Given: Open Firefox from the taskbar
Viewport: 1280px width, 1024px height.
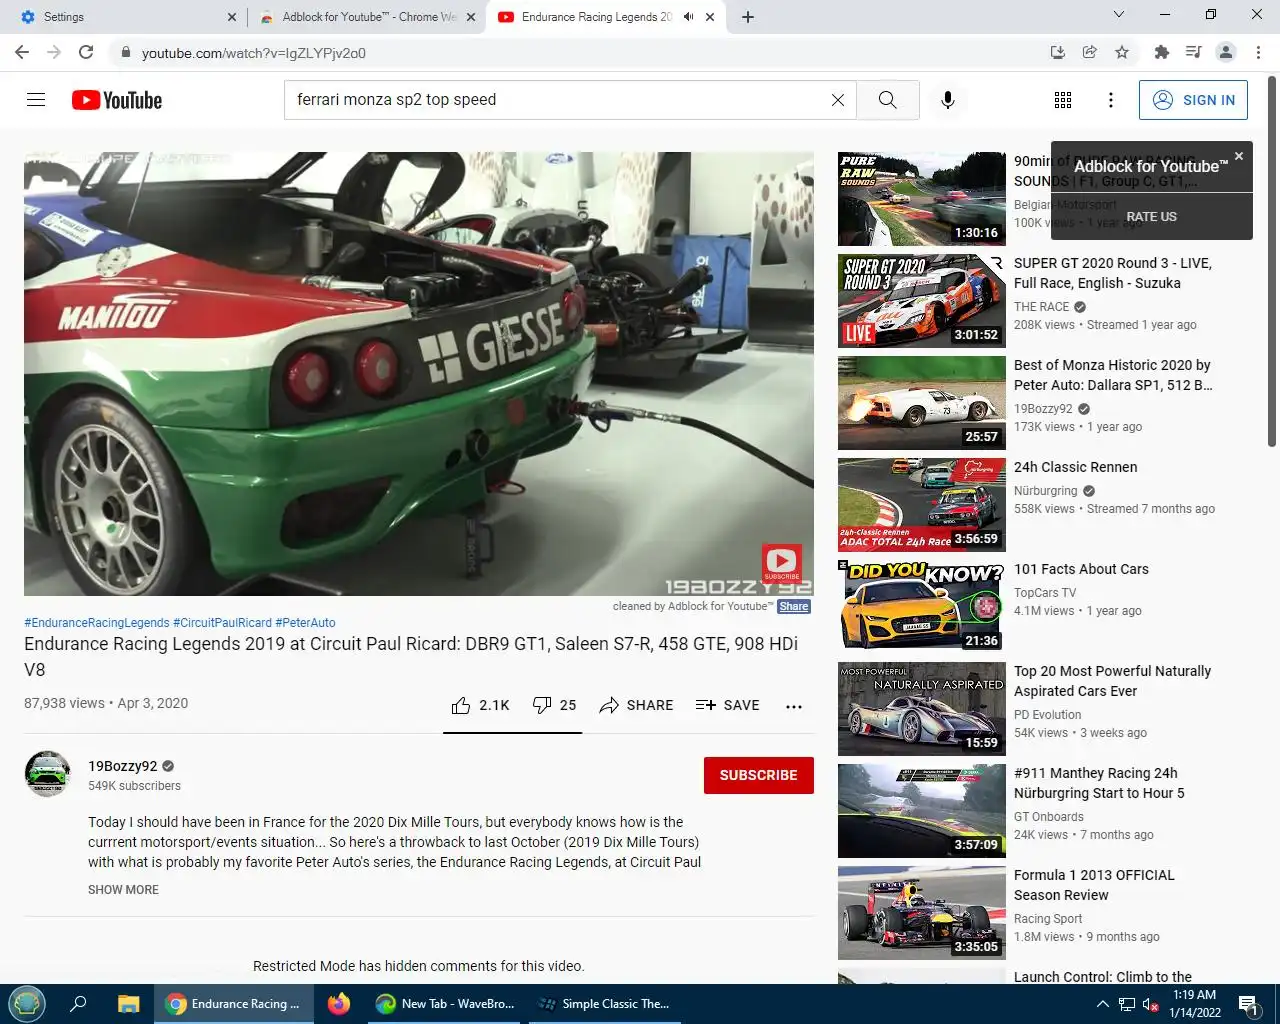Looking at the screenshot, I should point(339,1004).
